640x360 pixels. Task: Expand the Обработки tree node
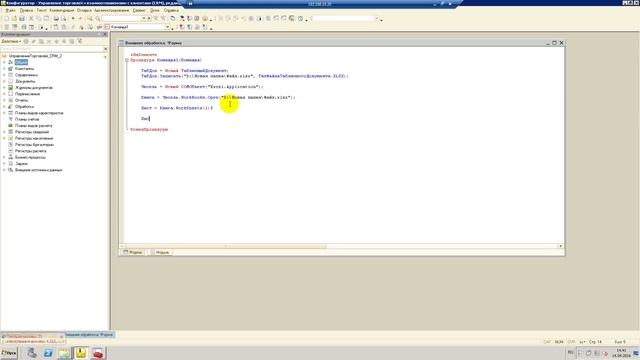pyautogui.click(x=4, y=107)
